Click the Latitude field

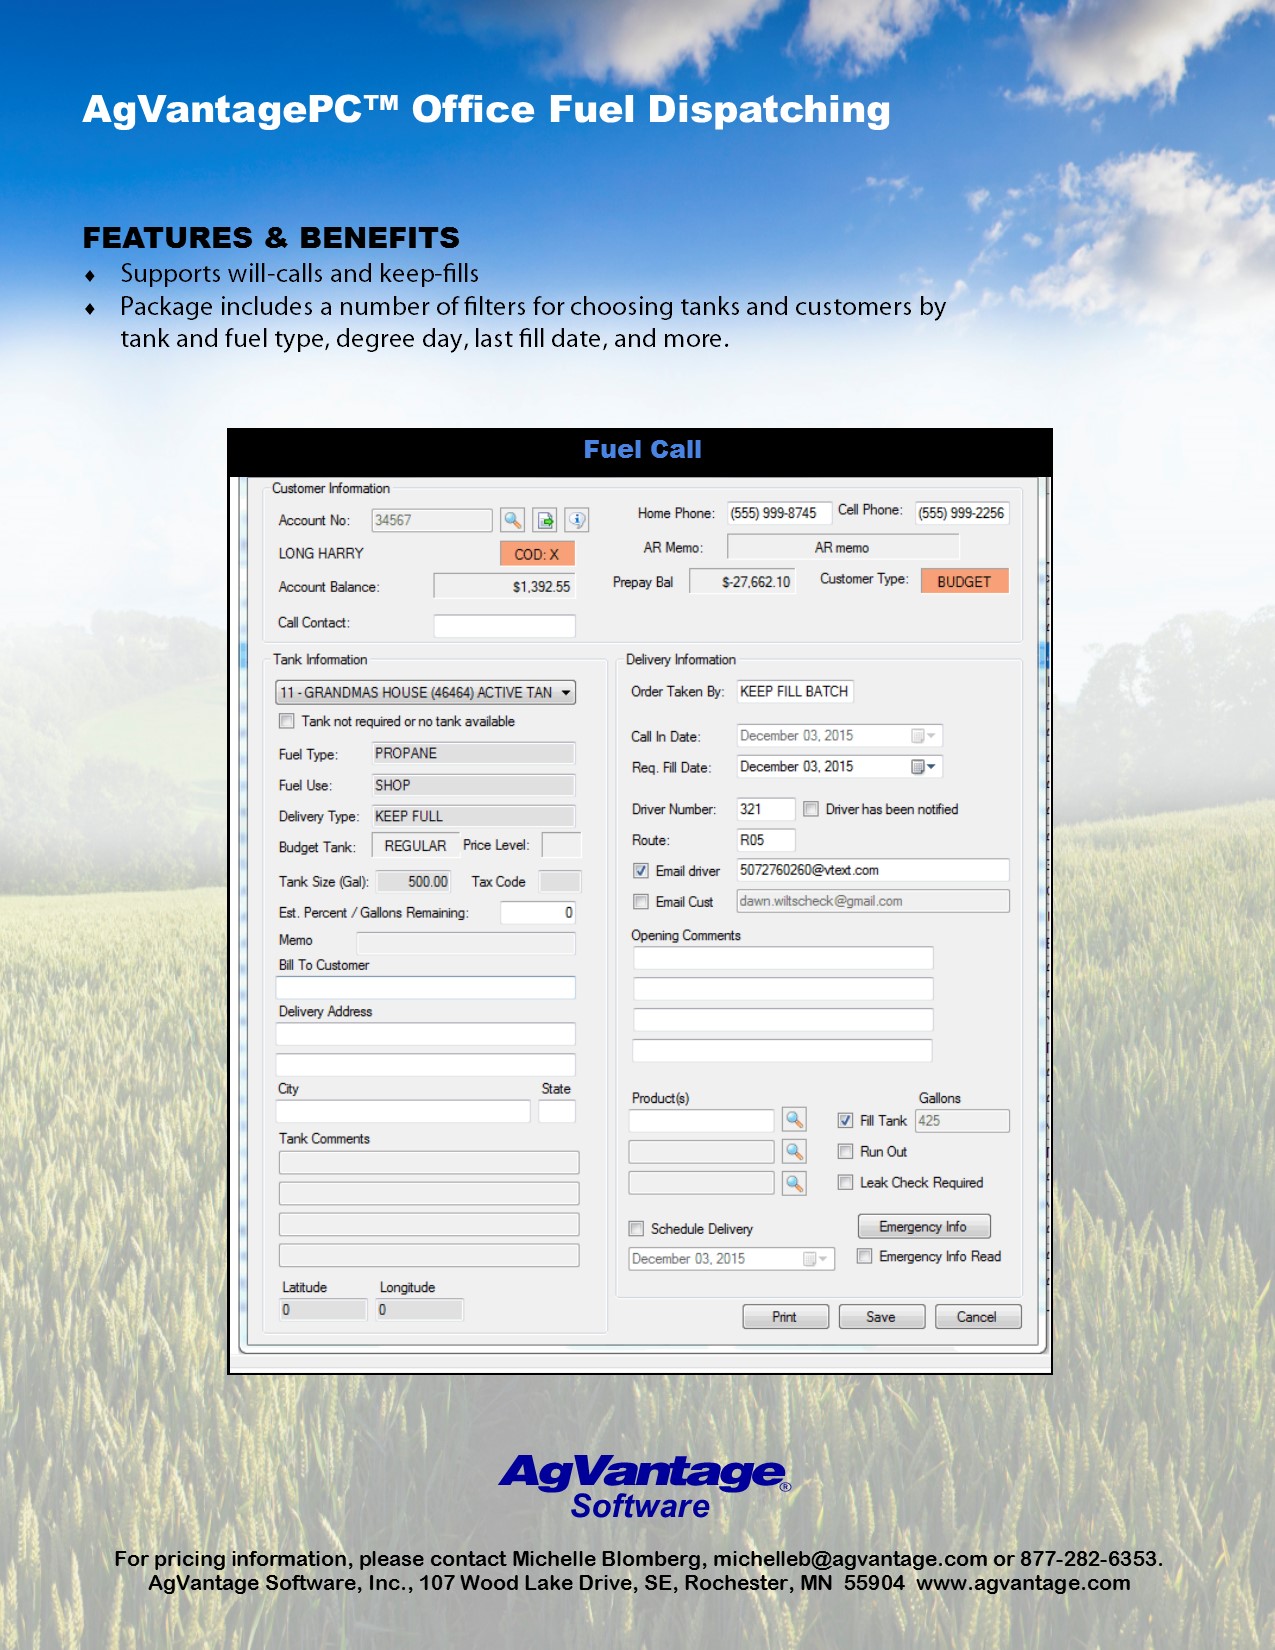[323, 1309]
